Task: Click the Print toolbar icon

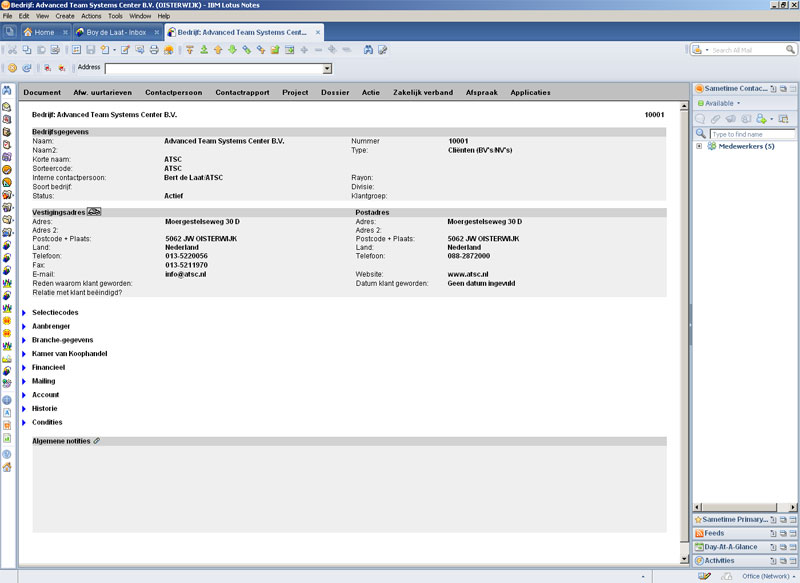Action: [154, 50]
